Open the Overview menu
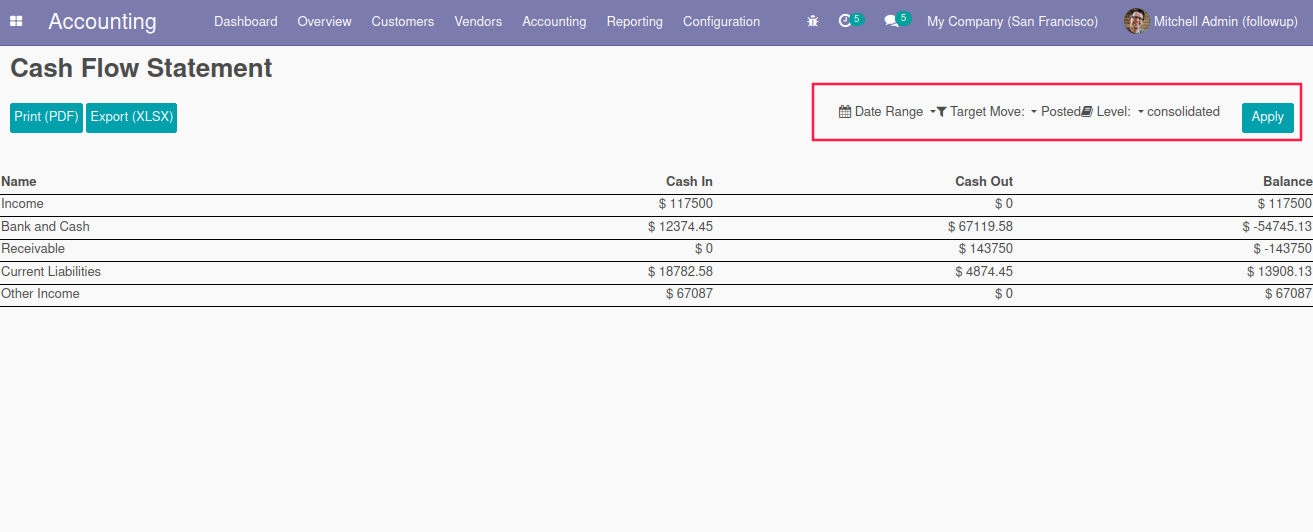1313x532 pixels. [325, 21]
